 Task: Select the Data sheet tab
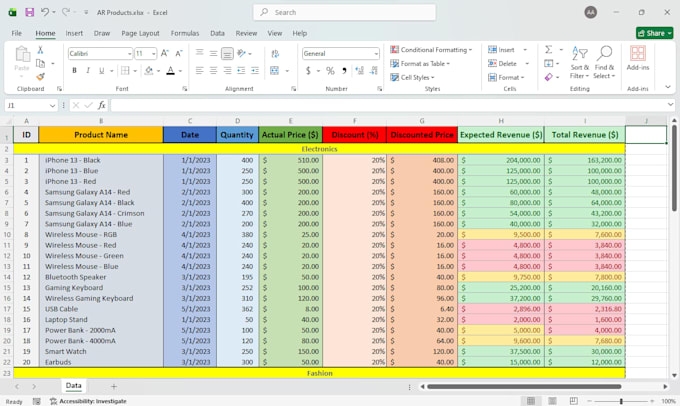[73, 385]
